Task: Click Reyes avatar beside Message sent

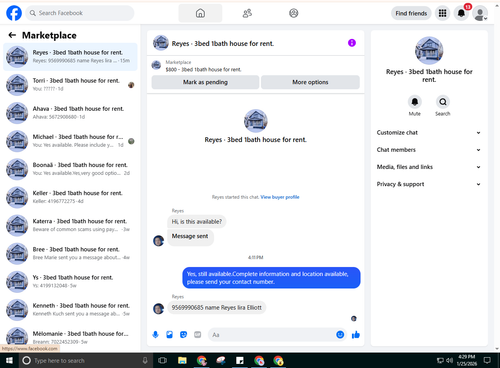Action: pos(158,240)
